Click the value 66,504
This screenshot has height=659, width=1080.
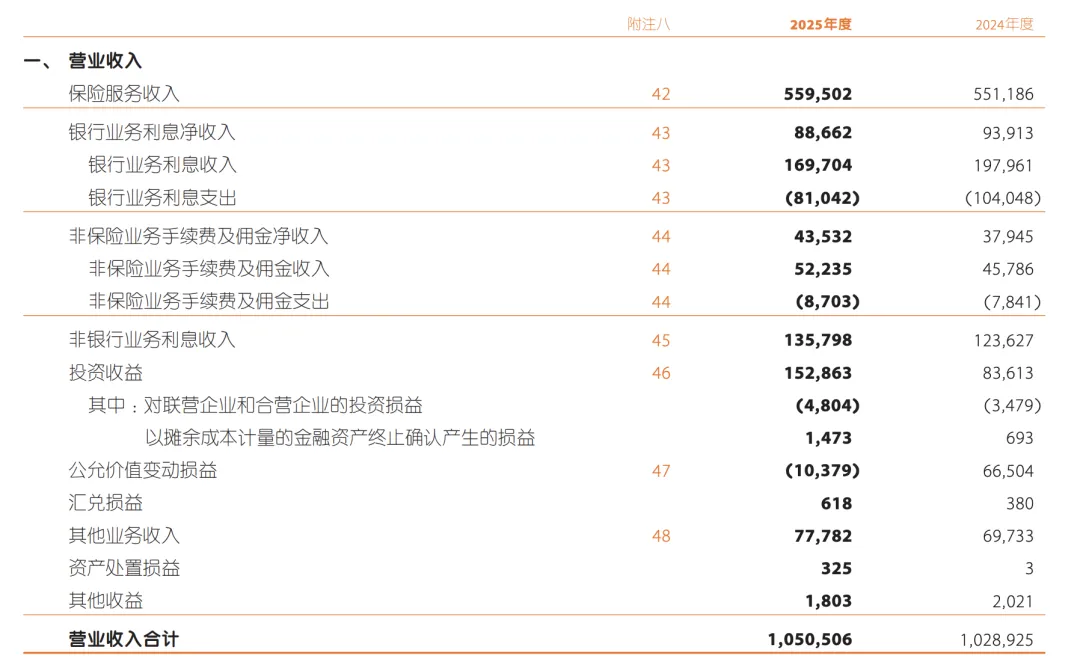point(1008,471)
